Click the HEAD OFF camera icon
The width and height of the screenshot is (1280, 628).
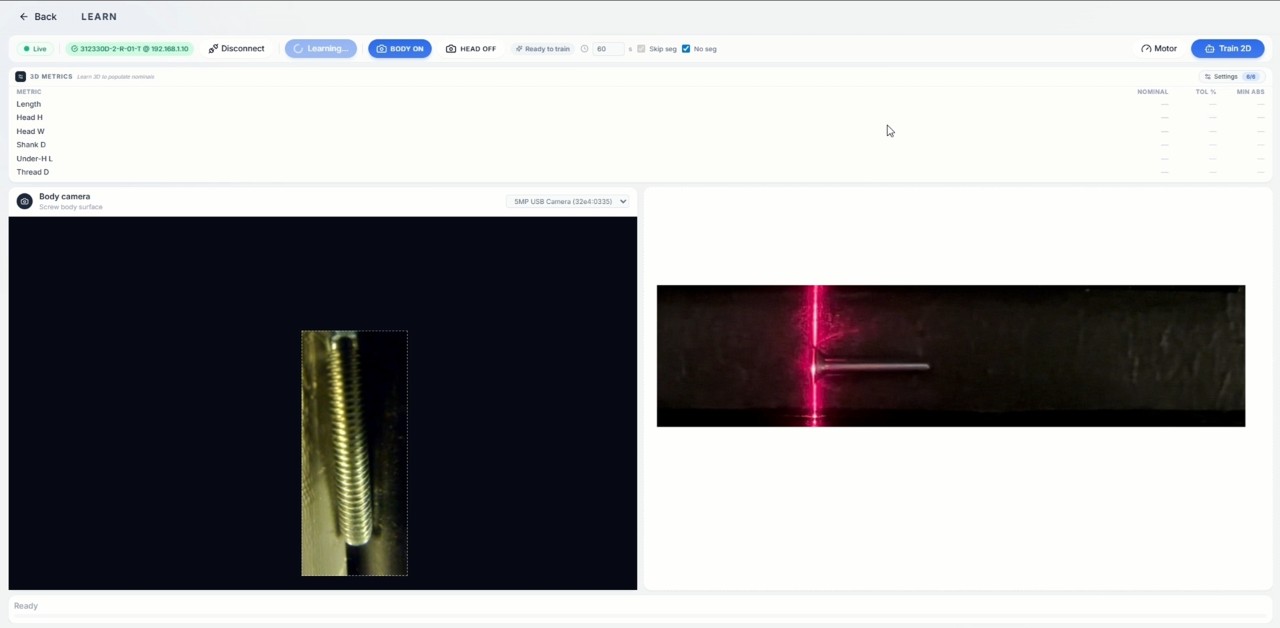pyautogui.click(x=452, y=48)
